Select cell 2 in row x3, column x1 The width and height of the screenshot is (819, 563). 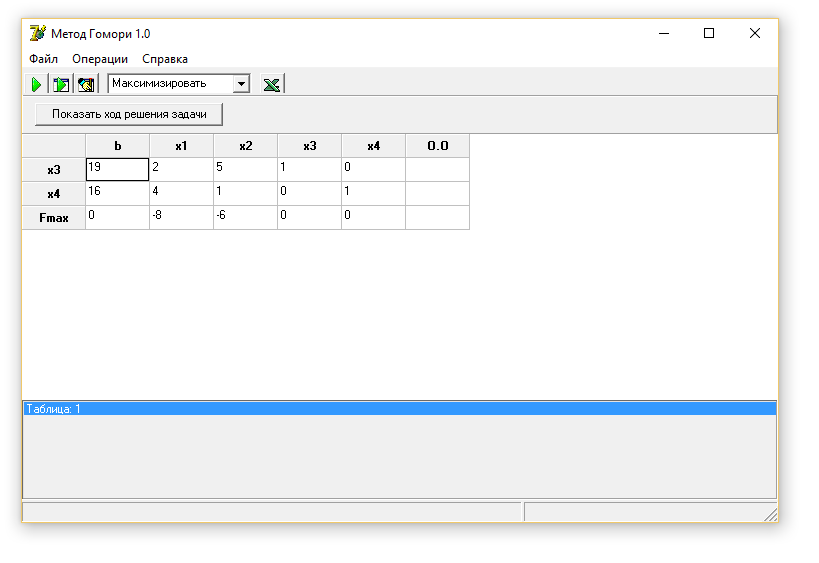point(181,170)
